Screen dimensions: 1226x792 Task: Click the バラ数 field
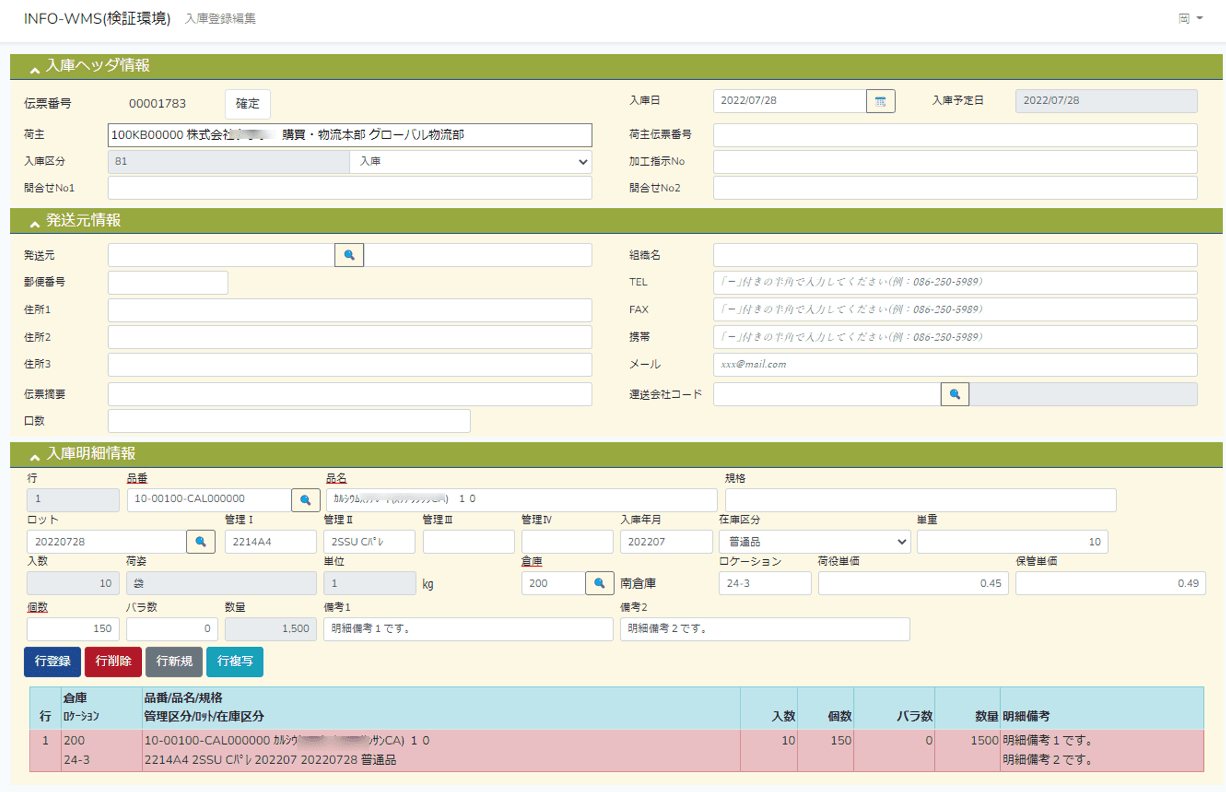(x=172, y=629)
